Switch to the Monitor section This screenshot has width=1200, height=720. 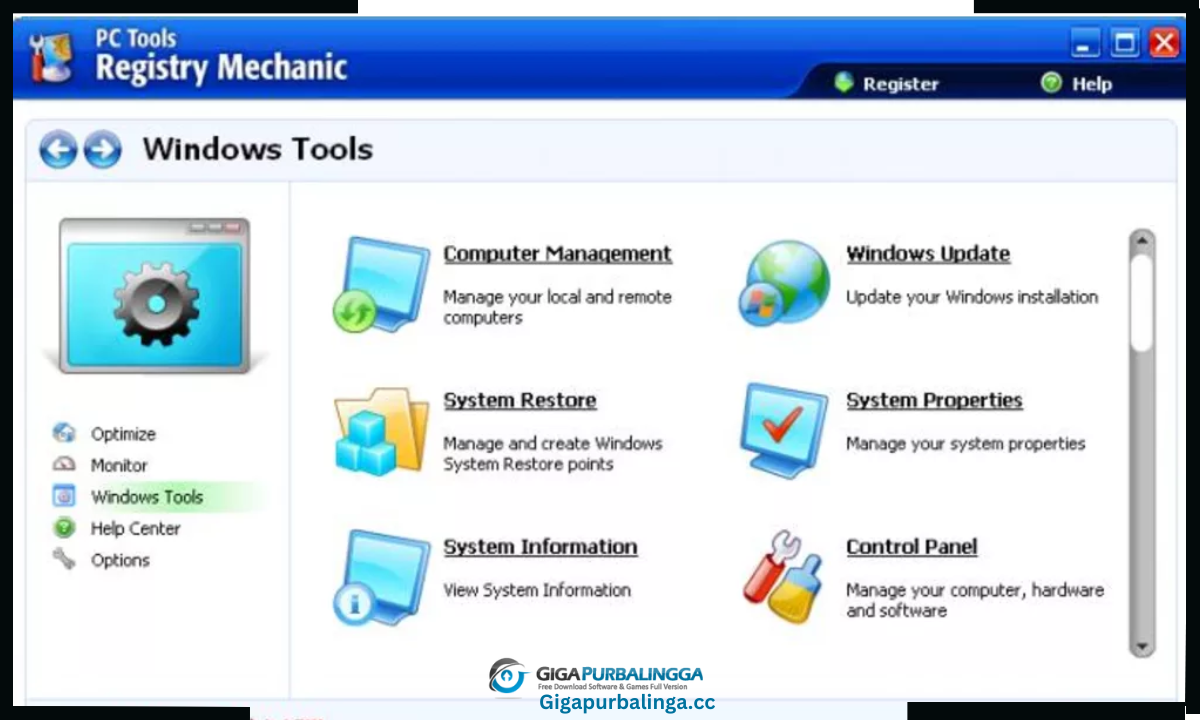[119, 465]
